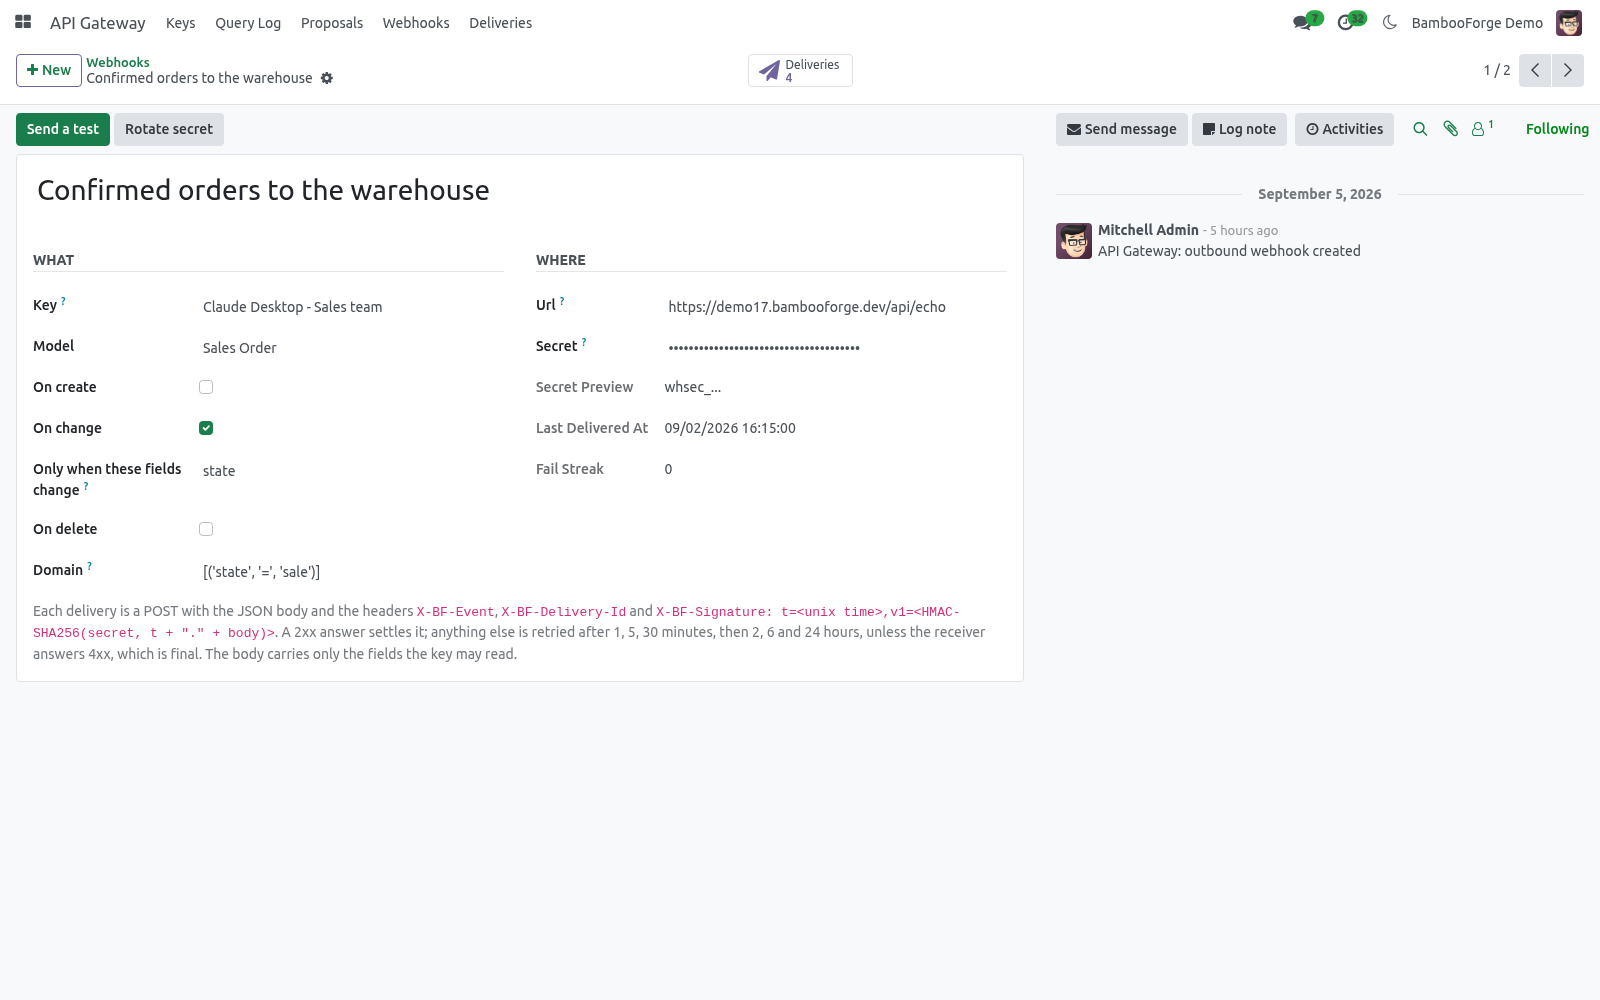Image resolution: width=1600 pixels, height=1000 pixels.
Task: Open the BambooForge Demo company switcher
Action: pyautogui.click(x=1477, y=22)
